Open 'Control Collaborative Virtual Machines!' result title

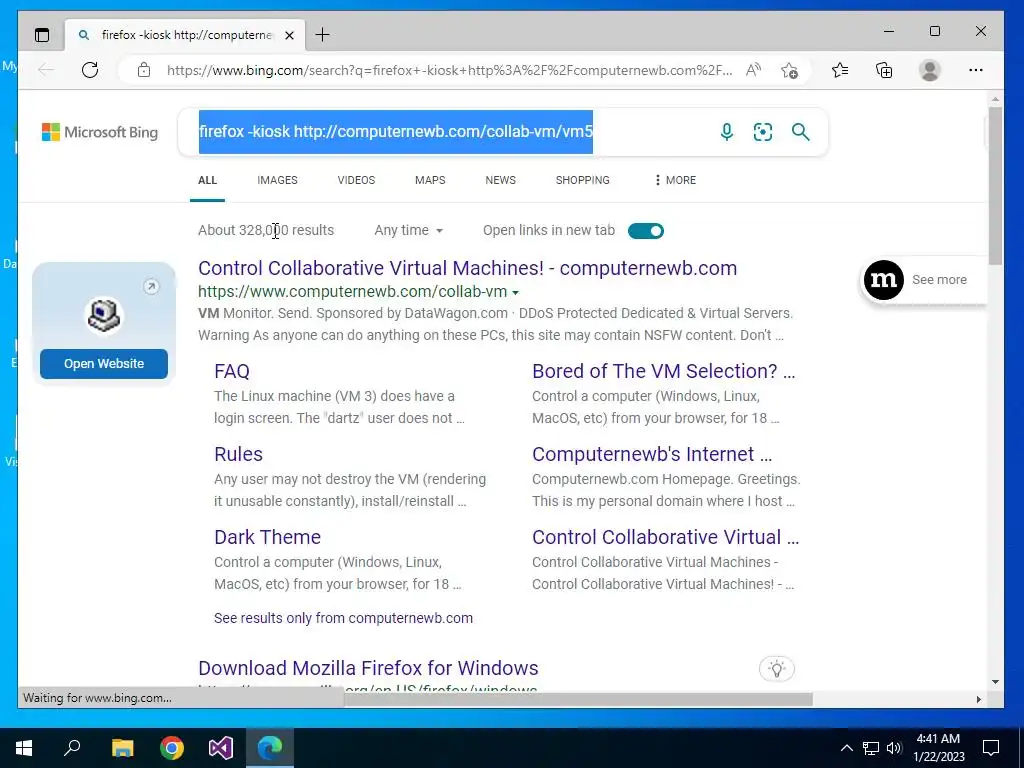point(468,268)
